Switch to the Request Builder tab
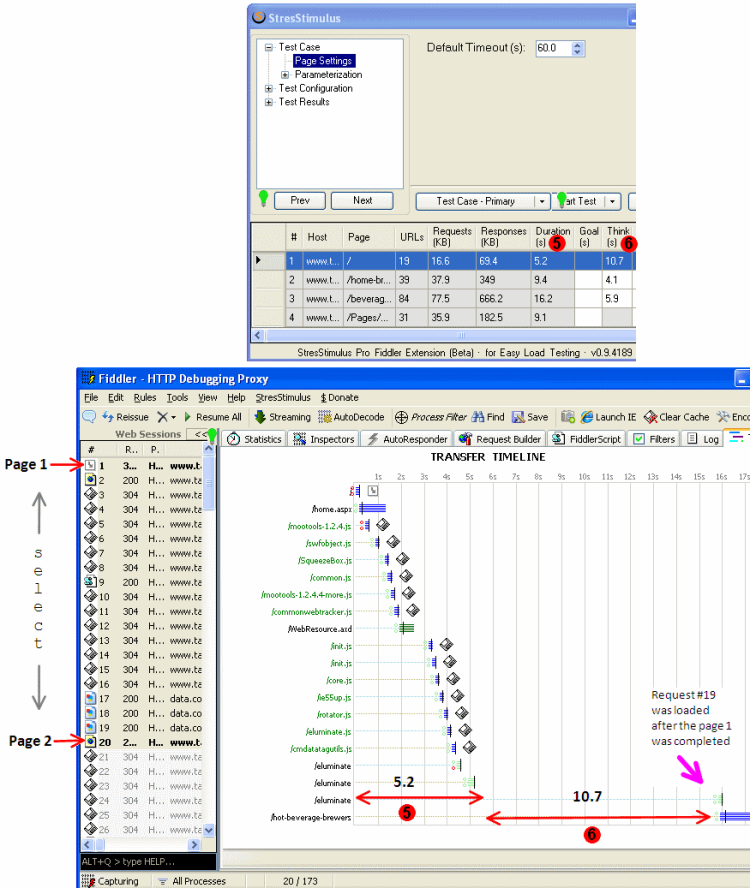 [x=501, y=439]
